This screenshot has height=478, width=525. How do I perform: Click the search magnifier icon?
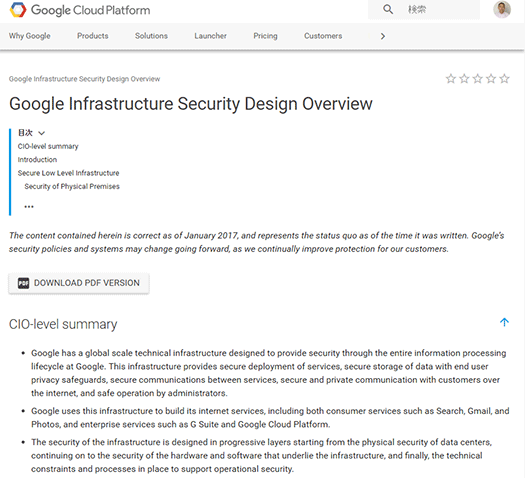click(x=388, y=9)
